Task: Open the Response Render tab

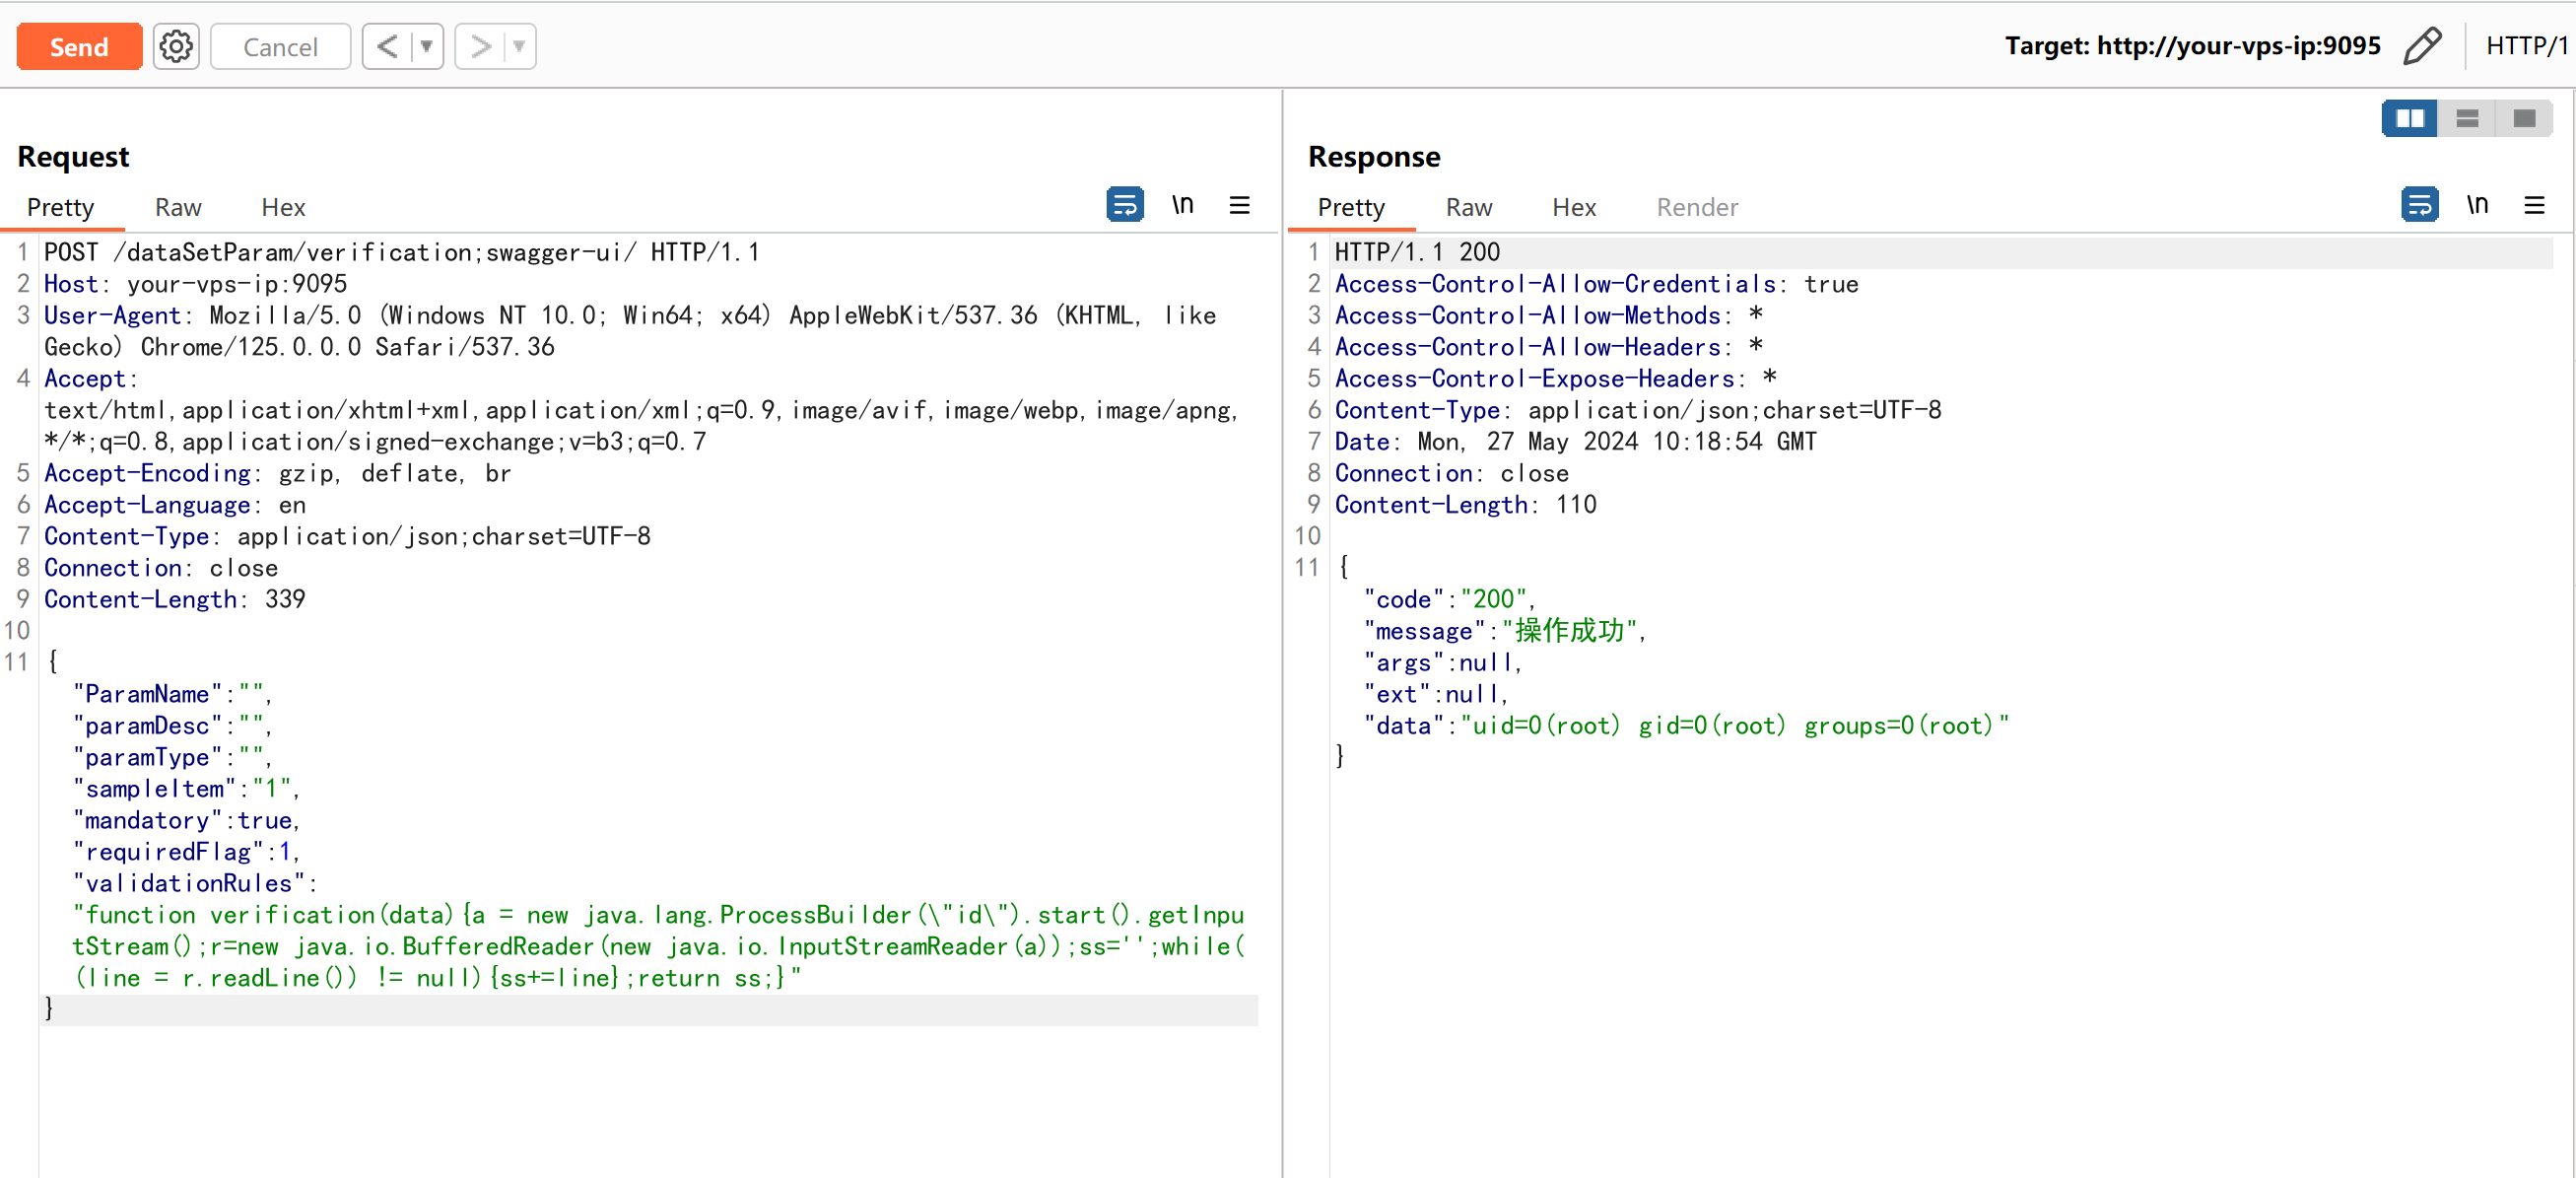Action: pyautogui.click(x=1696, y=207)
